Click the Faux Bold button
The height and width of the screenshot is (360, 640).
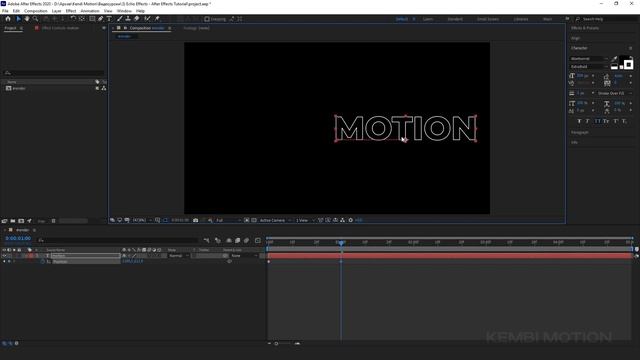[x=579, y=121]
